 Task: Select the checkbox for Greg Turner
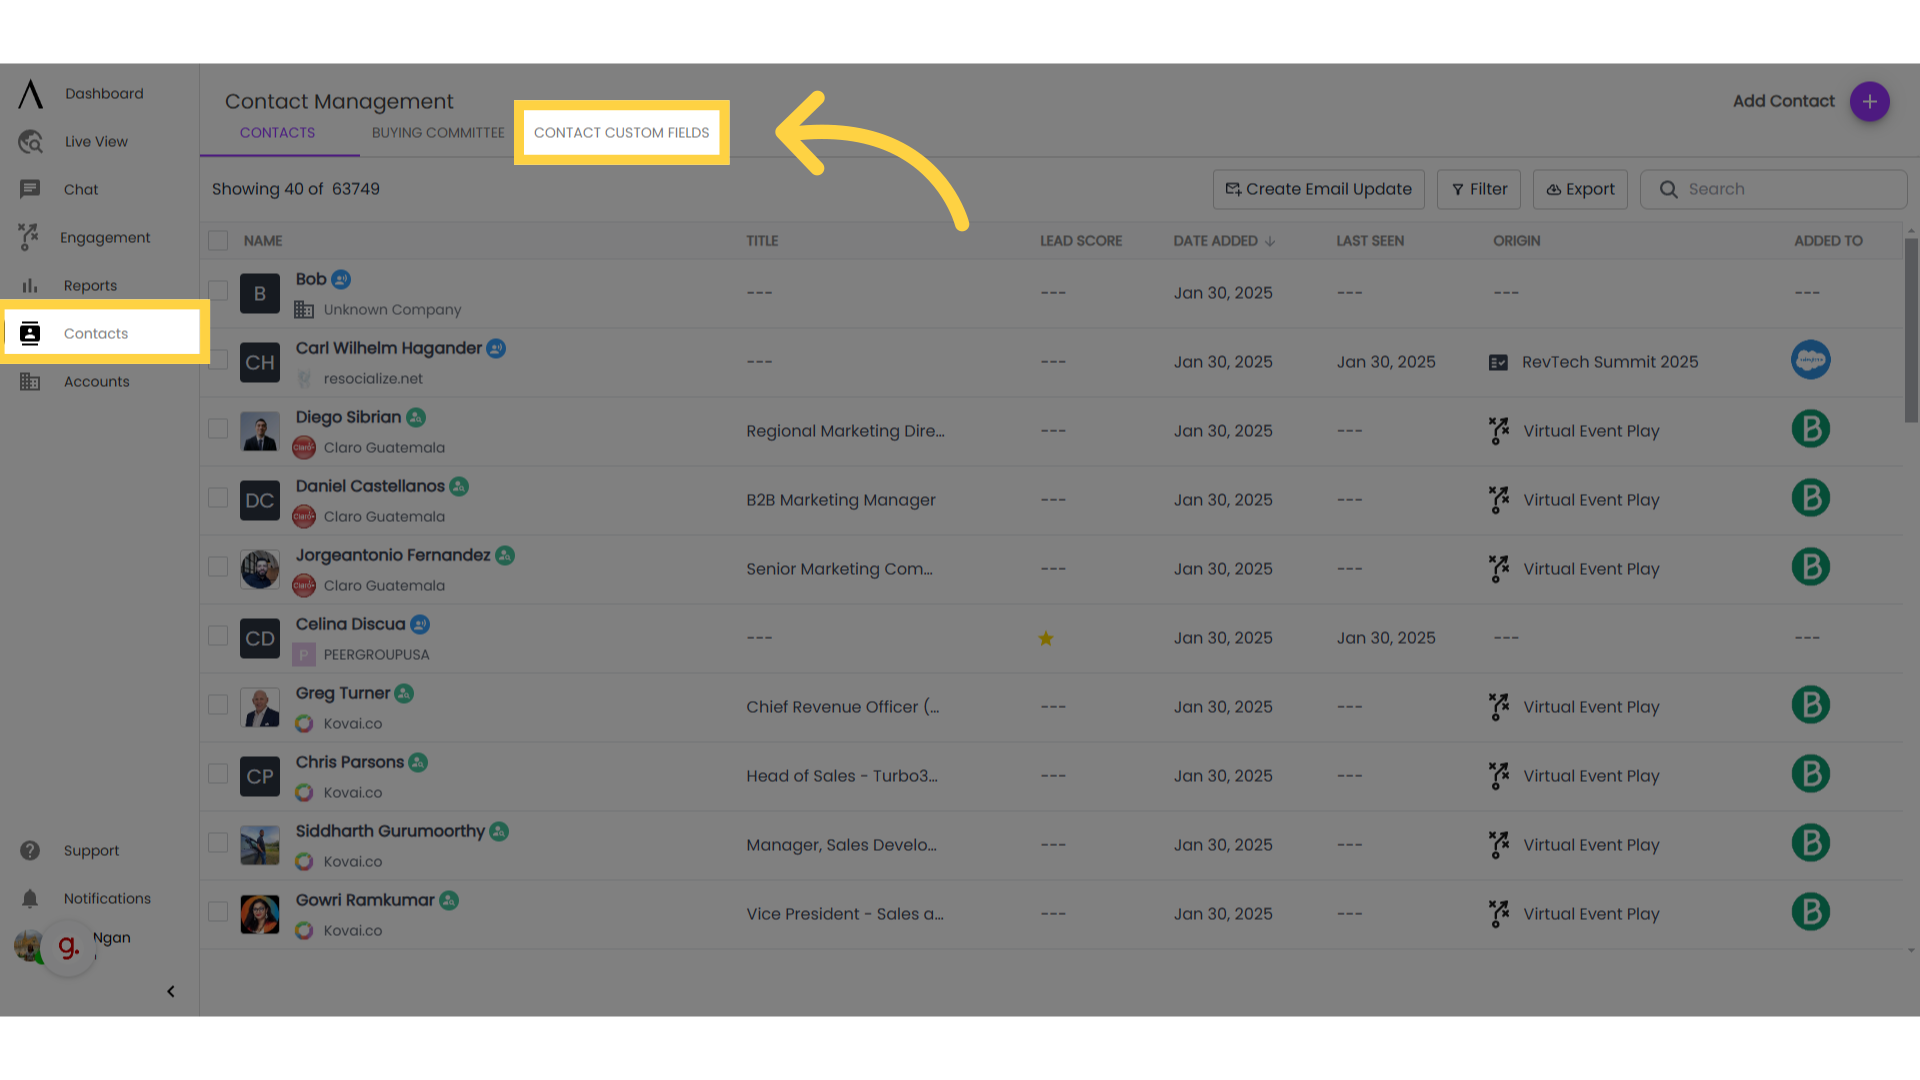pyautogui.click(x=219, y=704)
